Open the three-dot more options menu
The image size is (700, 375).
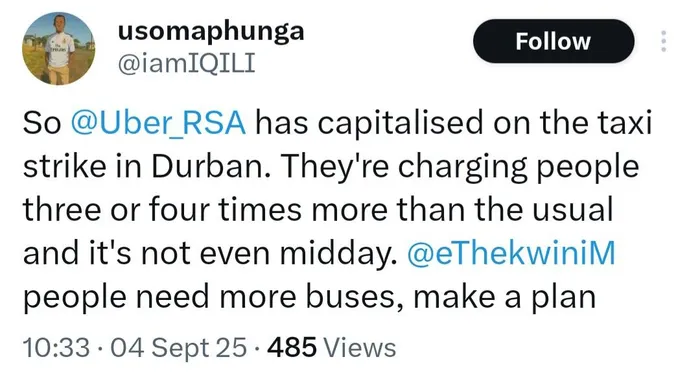(x=663, y=41)
